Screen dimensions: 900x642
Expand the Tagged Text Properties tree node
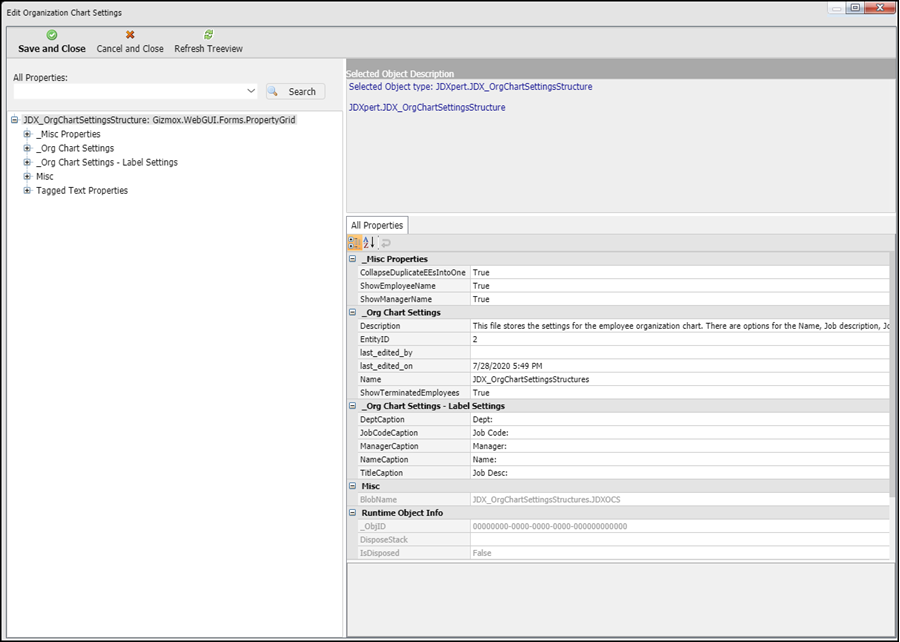[x=27, y=189]
